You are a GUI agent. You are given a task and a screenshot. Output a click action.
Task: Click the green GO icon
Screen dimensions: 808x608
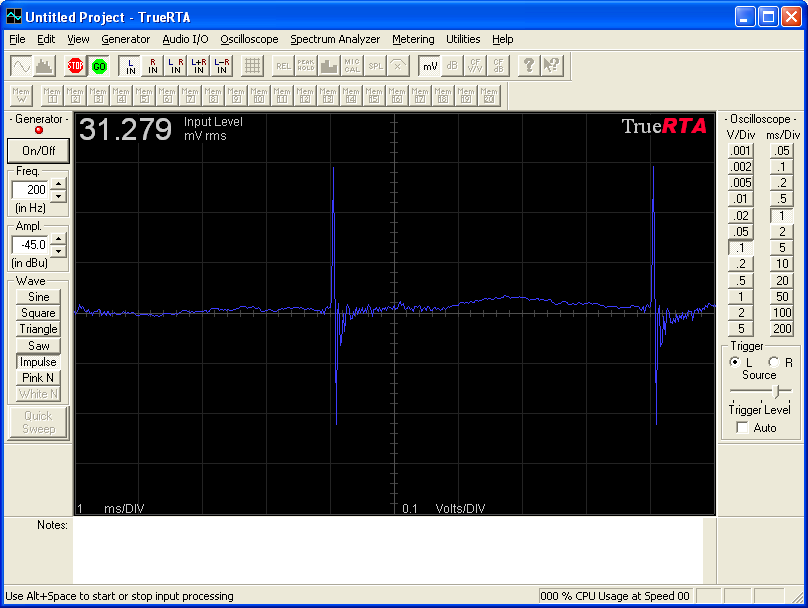pos(98,66)
